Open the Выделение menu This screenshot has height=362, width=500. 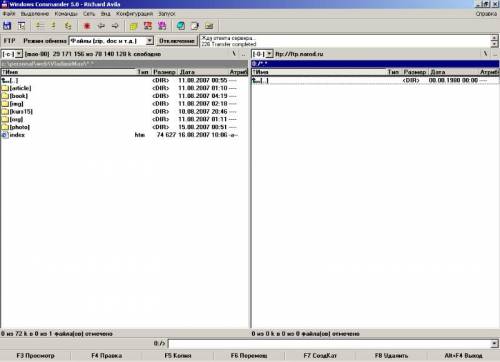(x=35, y=14)
